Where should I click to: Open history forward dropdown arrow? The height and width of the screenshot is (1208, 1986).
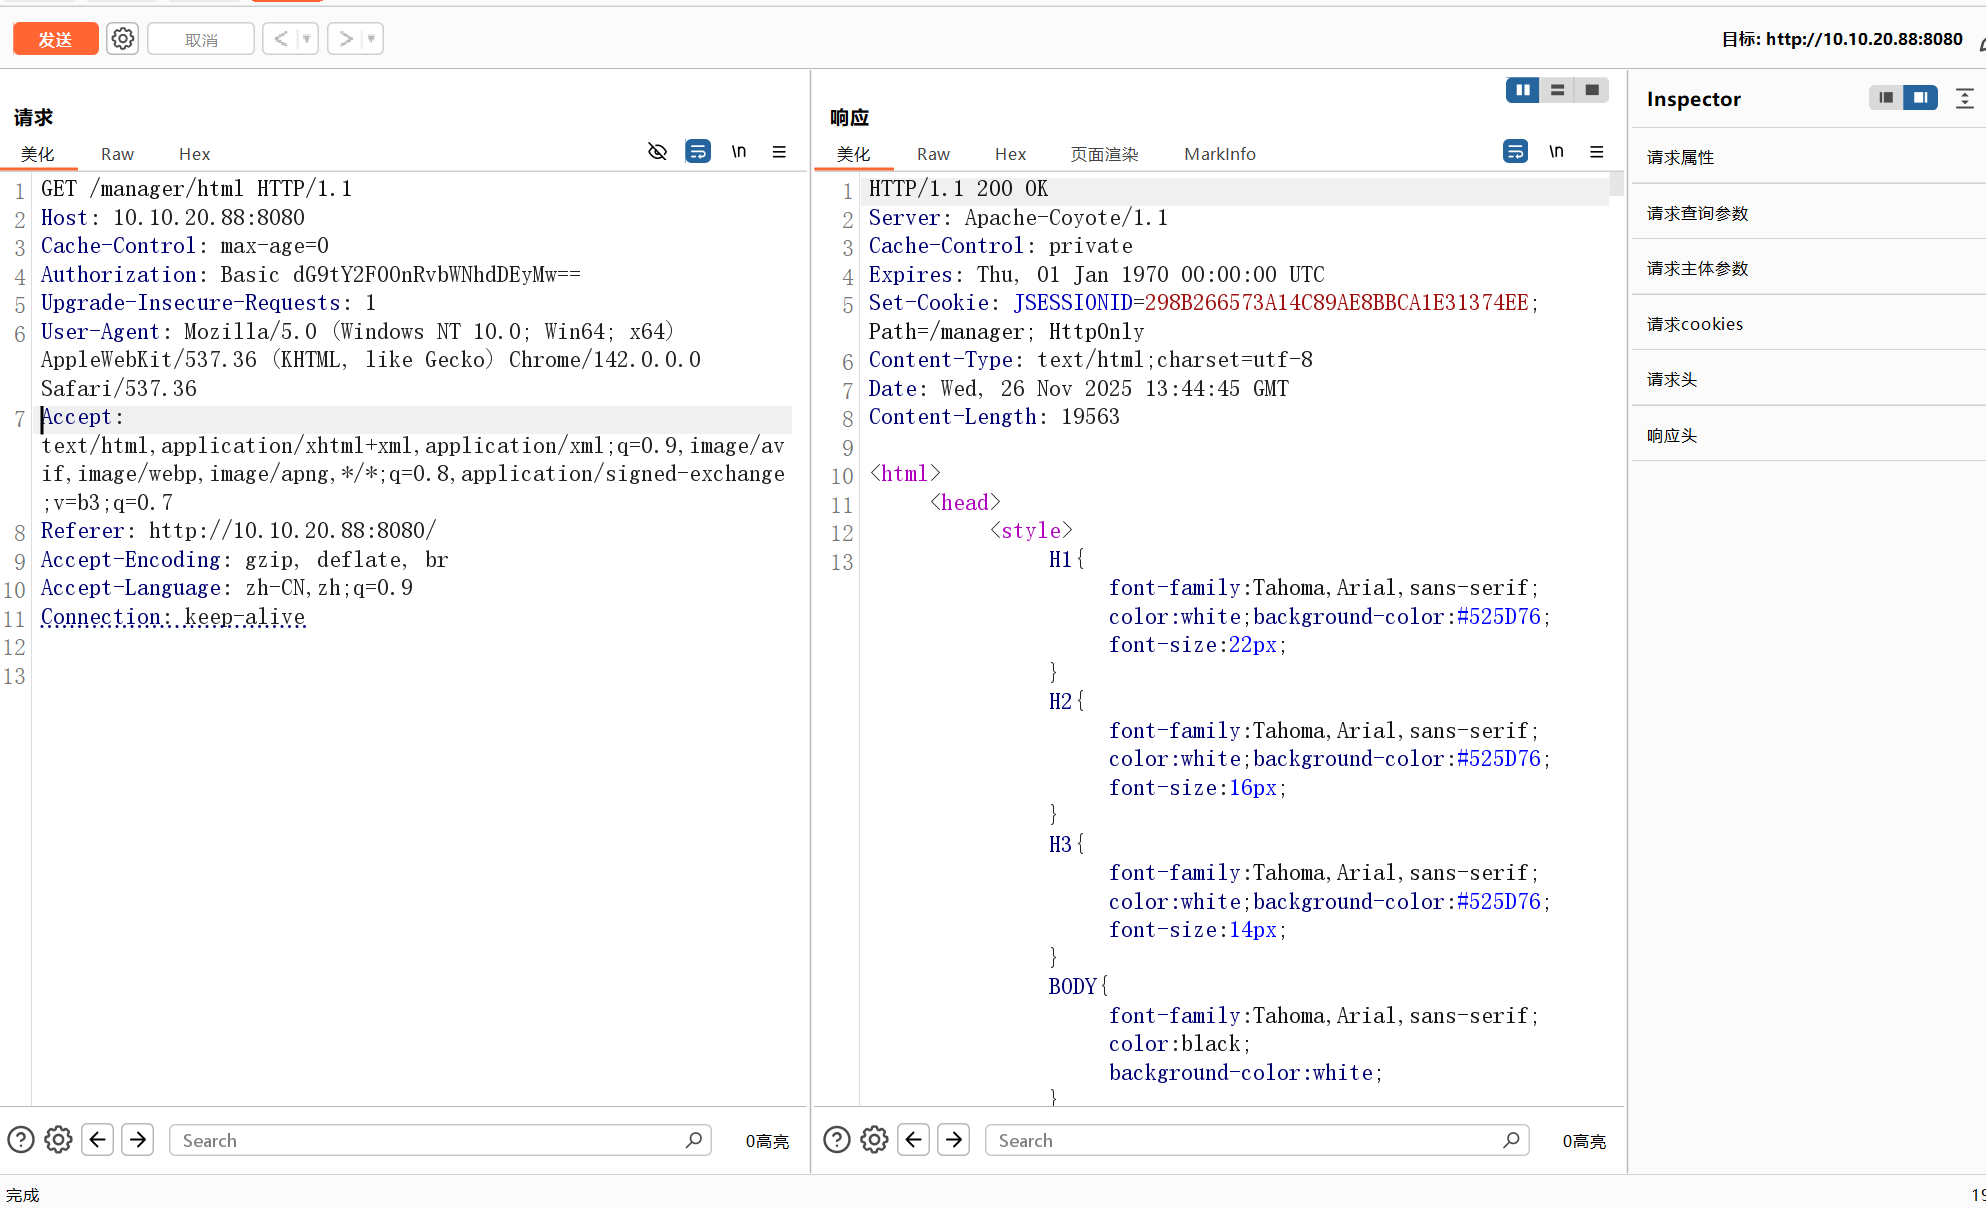[371, 39]
